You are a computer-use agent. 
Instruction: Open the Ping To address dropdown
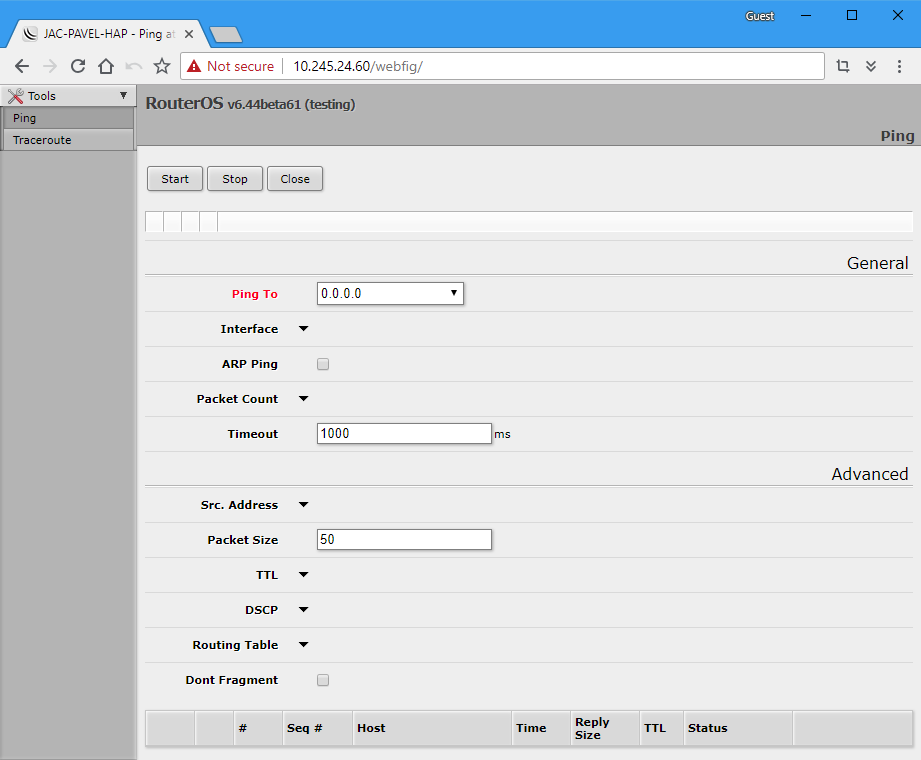click(453, 293)
